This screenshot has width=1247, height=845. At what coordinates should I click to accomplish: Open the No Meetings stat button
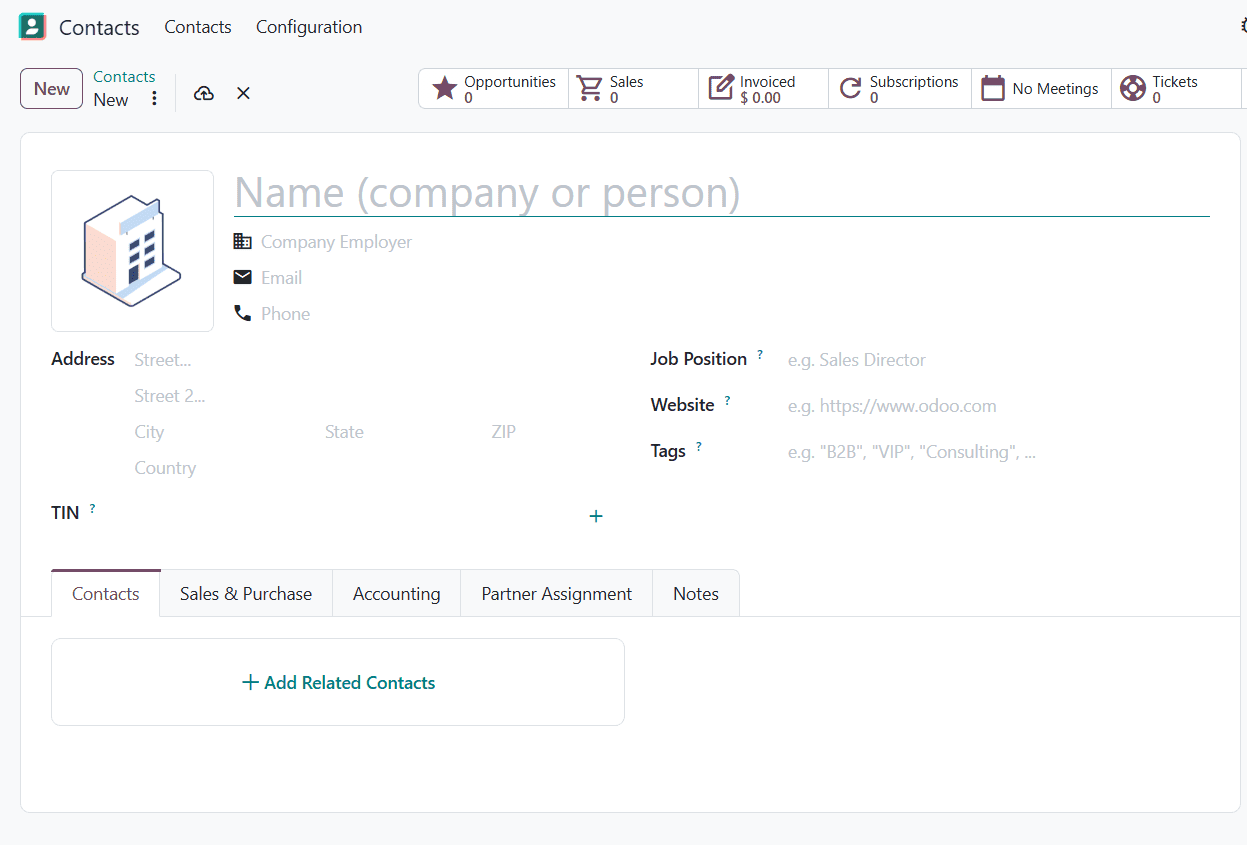[x=1042, y=89]
